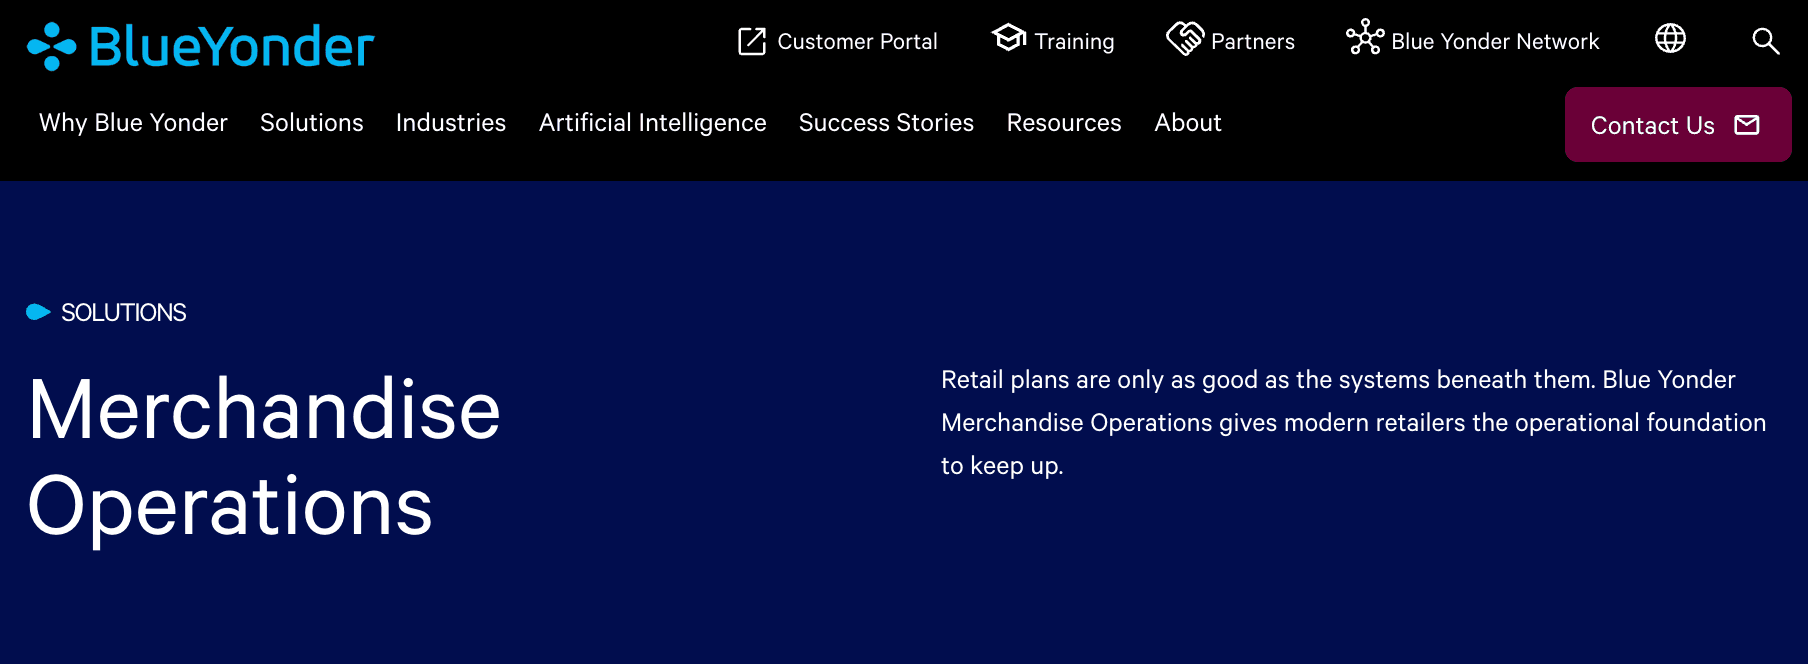Viewport: 1808px width, 664px height.
Task: Click the Blue Yonder Network nodes icon
Action: point(1365,37)
